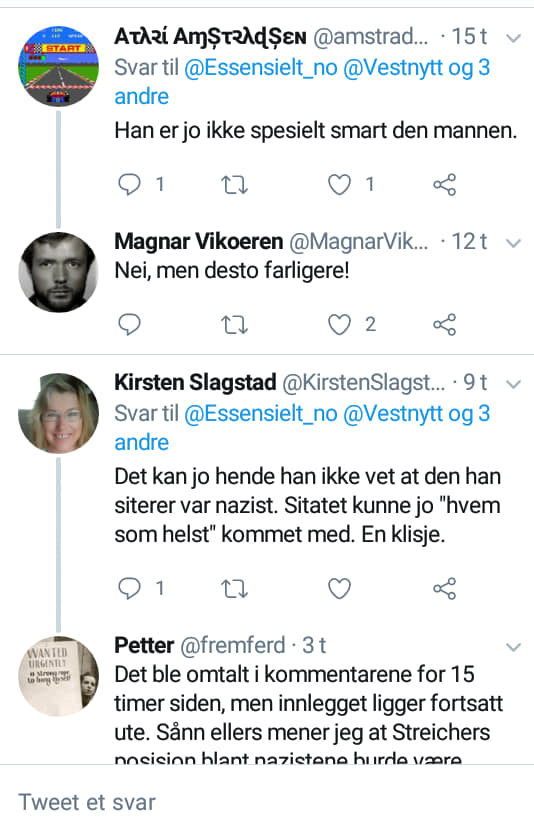Open @Essensielt_no mention in Kirsten's reply
The height and width of the screenshot is (825, 534).
260,414
